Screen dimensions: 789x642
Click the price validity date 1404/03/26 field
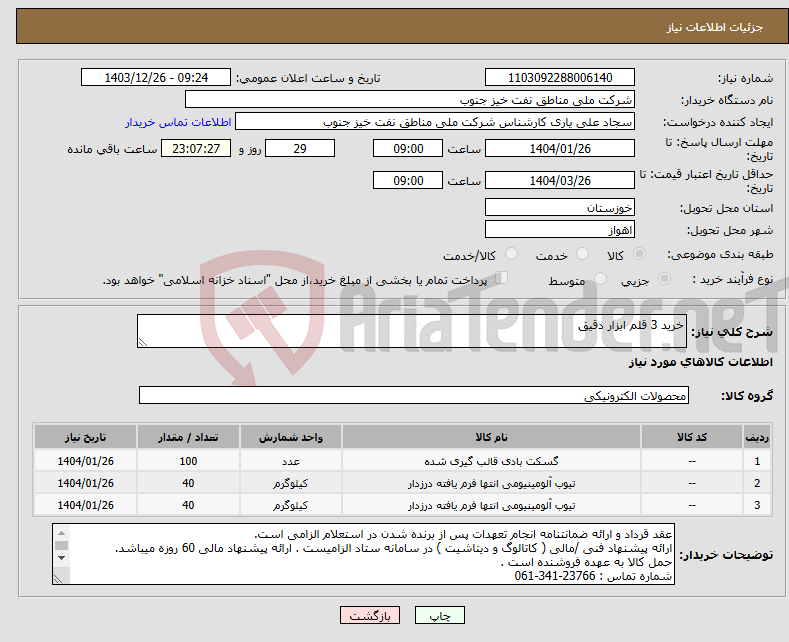tap(560, 180)
